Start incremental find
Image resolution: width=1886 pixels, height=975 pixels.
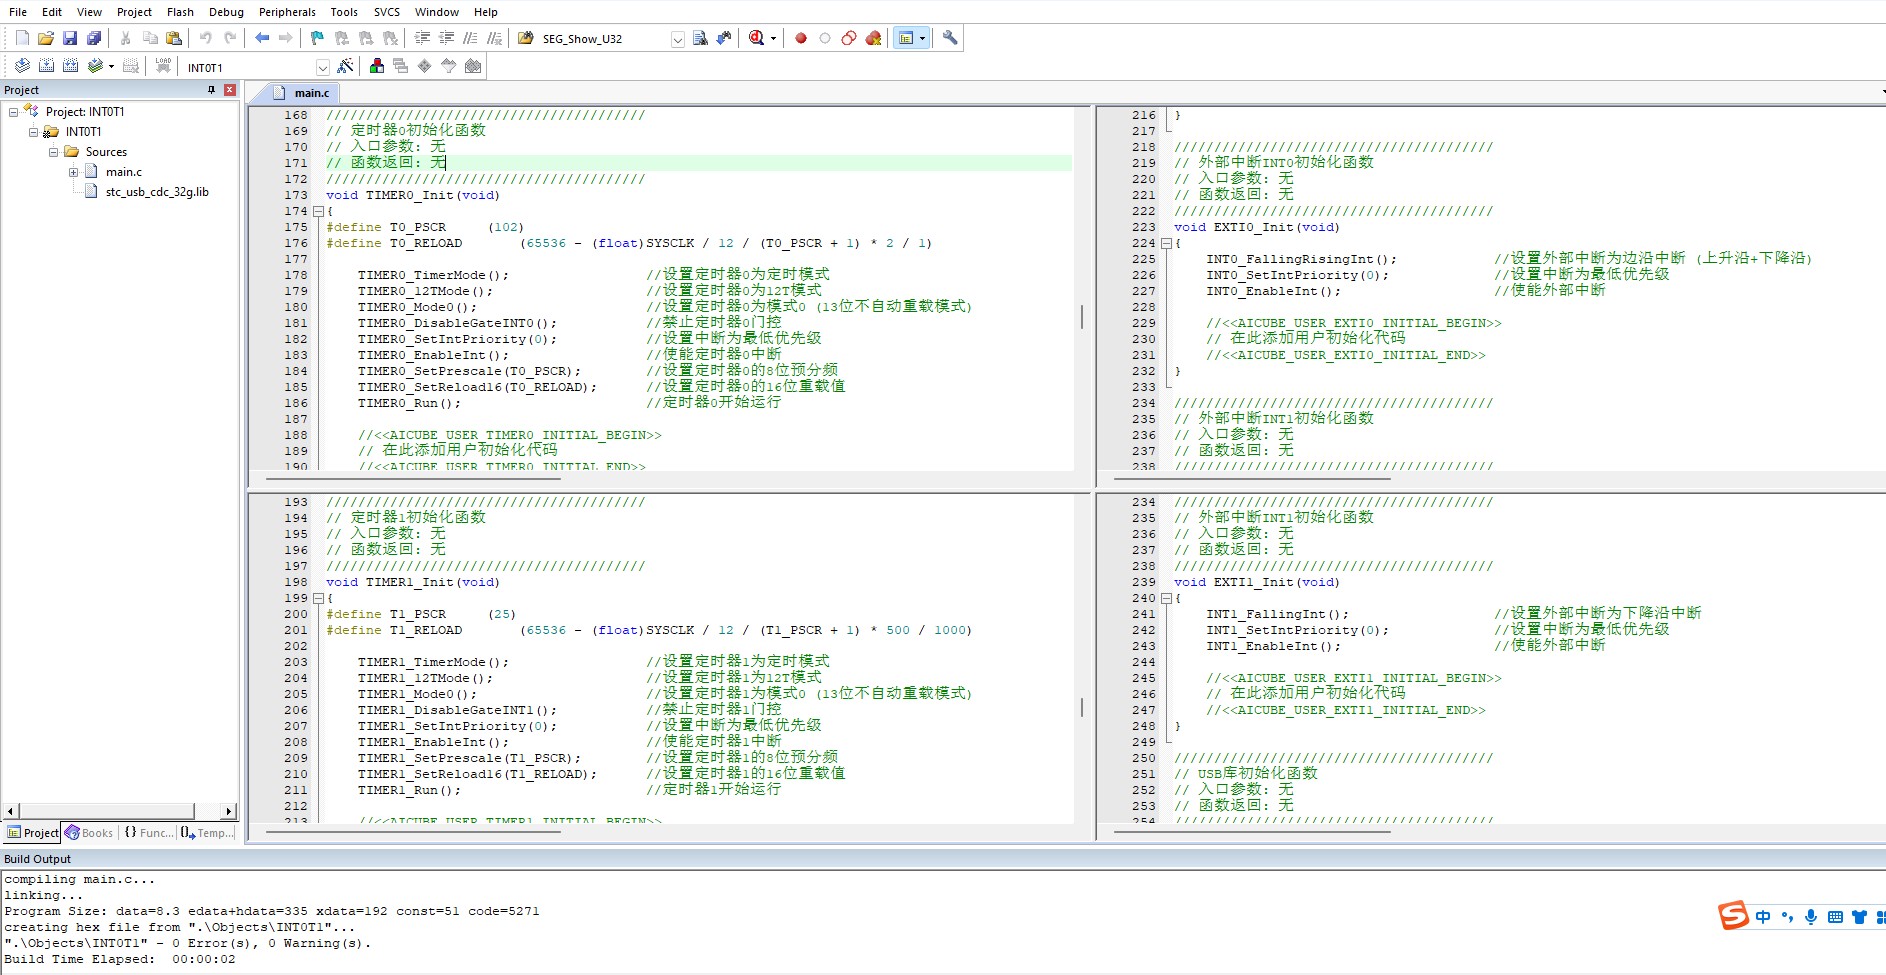point(724,38)
